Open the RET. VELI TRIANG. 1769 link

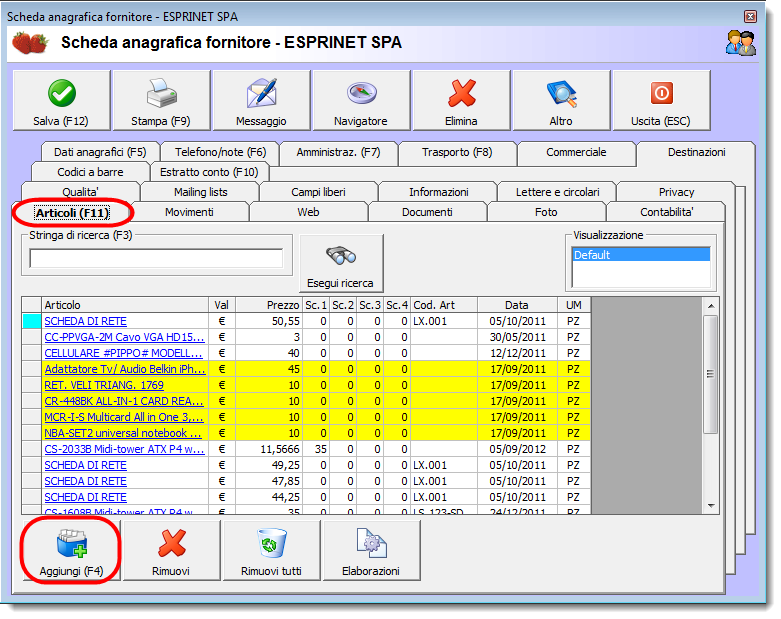click(104, 385)
